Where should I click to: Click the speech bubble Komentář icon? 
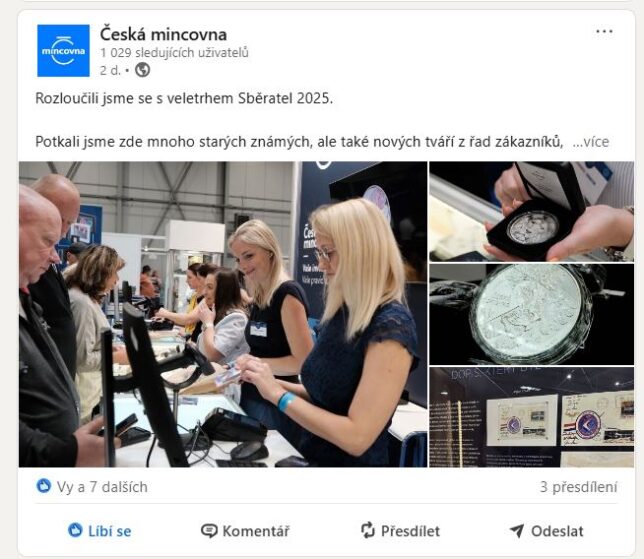click(209, 531)
